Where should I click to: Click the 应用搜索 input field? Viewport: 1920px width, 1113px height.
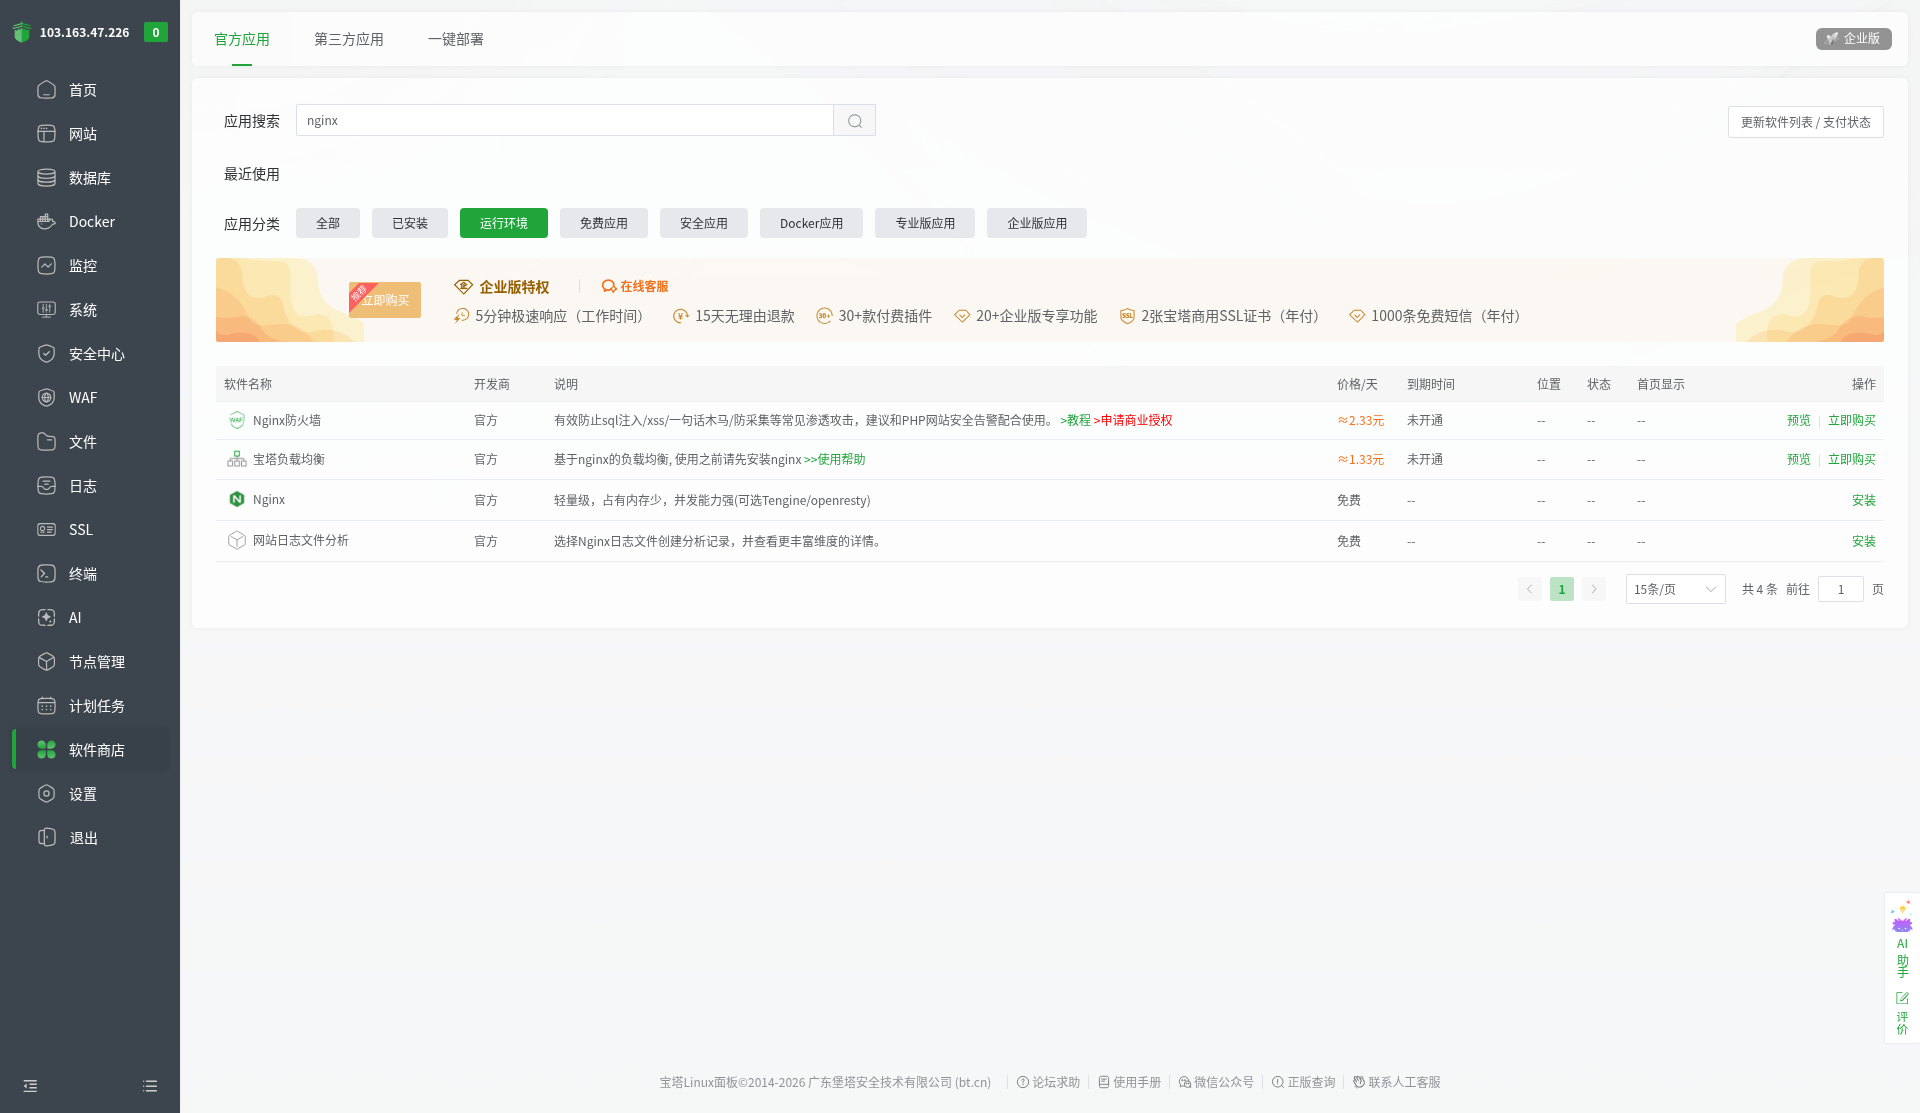[565, 121]
